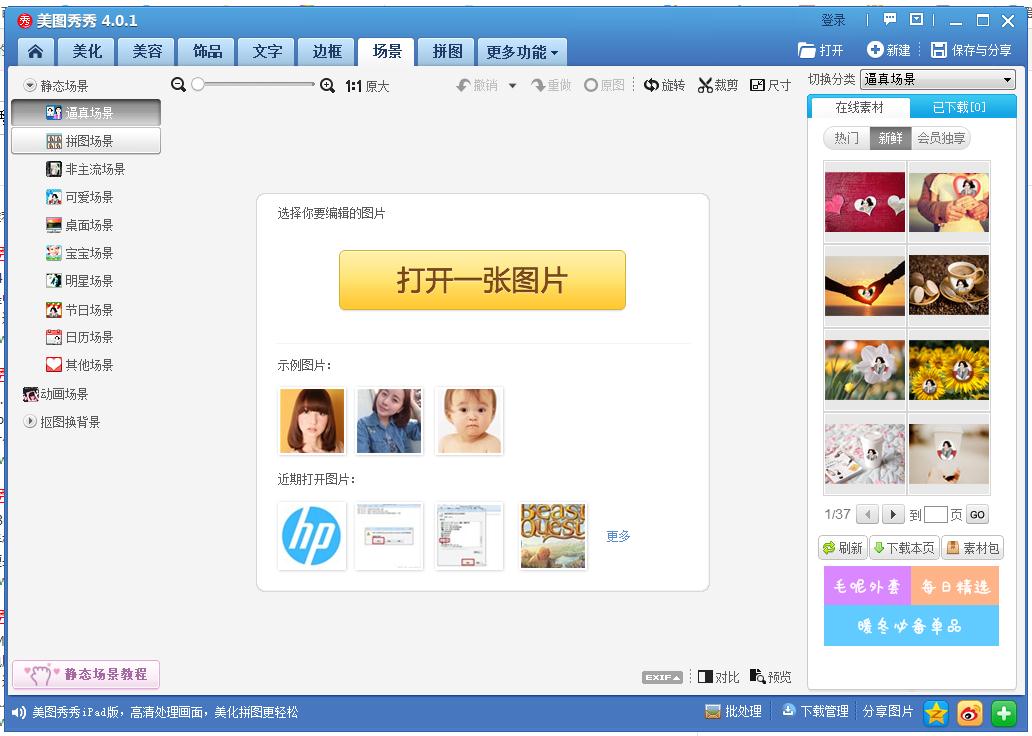Open the 撤销 history dropdown arrow
Viewport: 1032px width, 736px height.
[512, 86]
